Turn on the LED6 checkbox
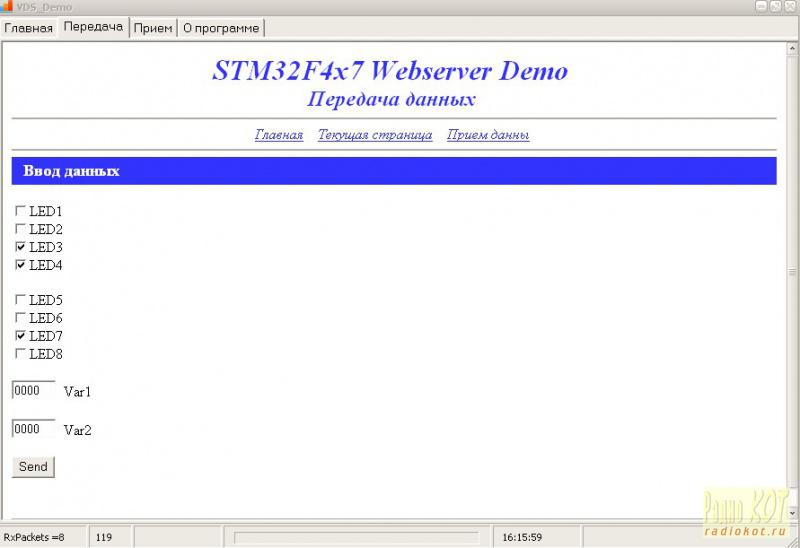This screenshot has height=548, width=800. click(x=20, y=317)
